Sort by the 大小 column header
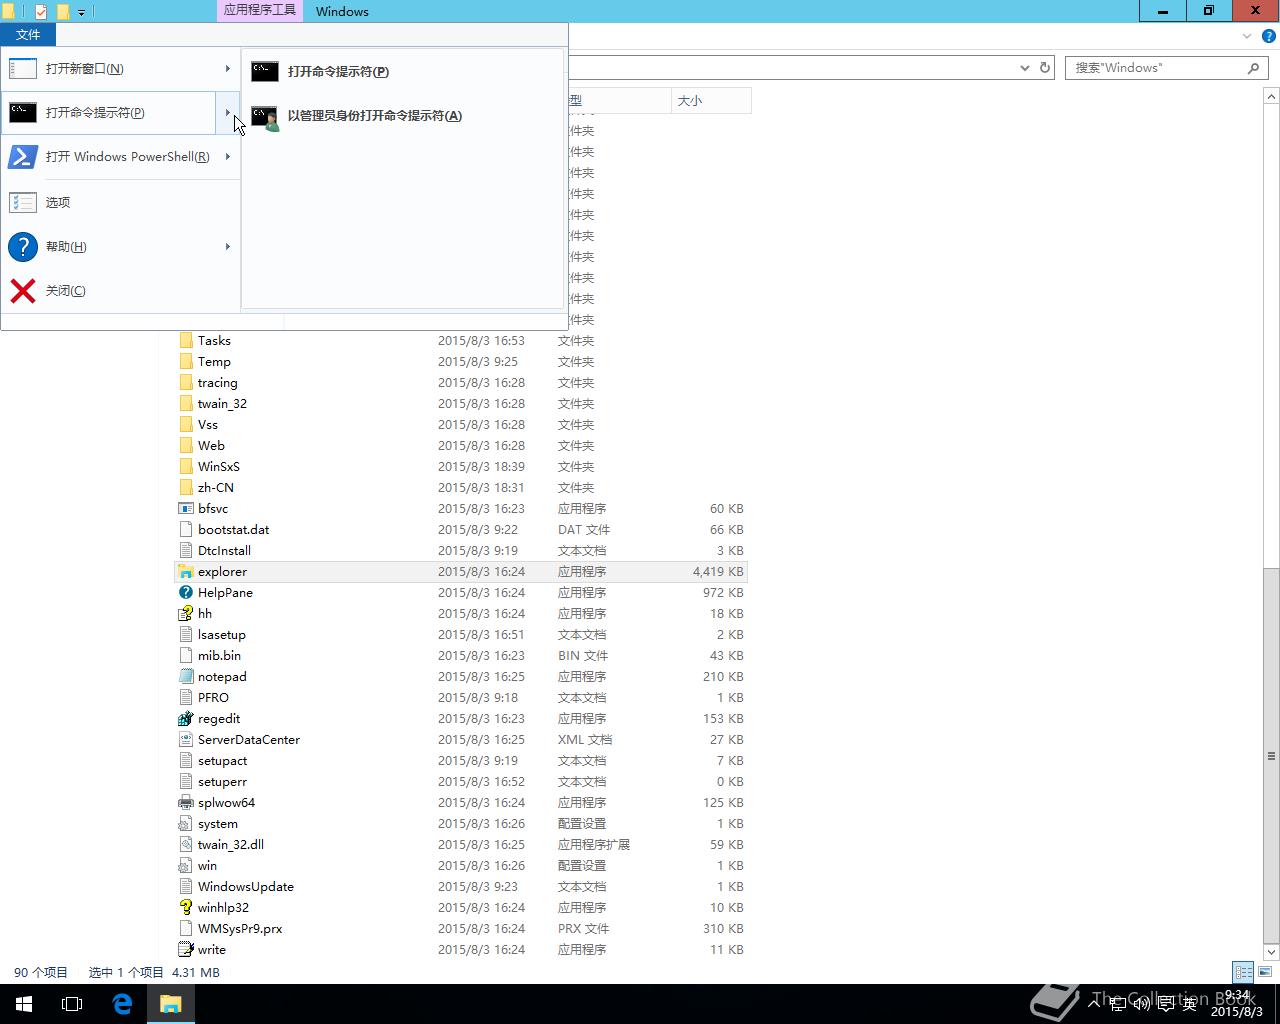Viewport: 1280px width, 1024px height. (710, 101)
